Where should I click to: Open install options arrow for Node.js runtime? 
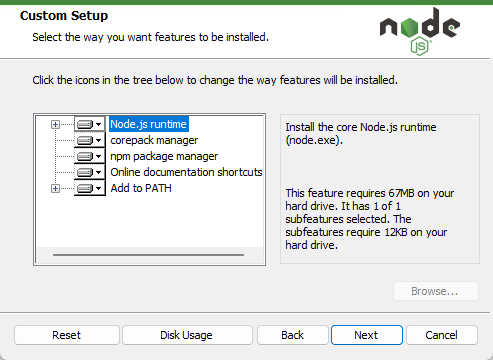98,125
